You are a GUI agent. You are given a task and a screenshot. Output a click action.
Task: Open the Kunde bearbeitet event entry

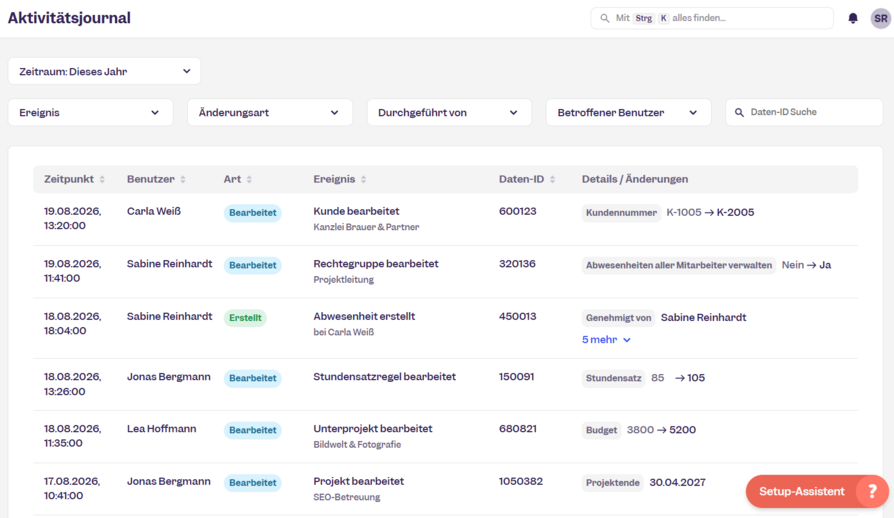click(x=356, y=211)
